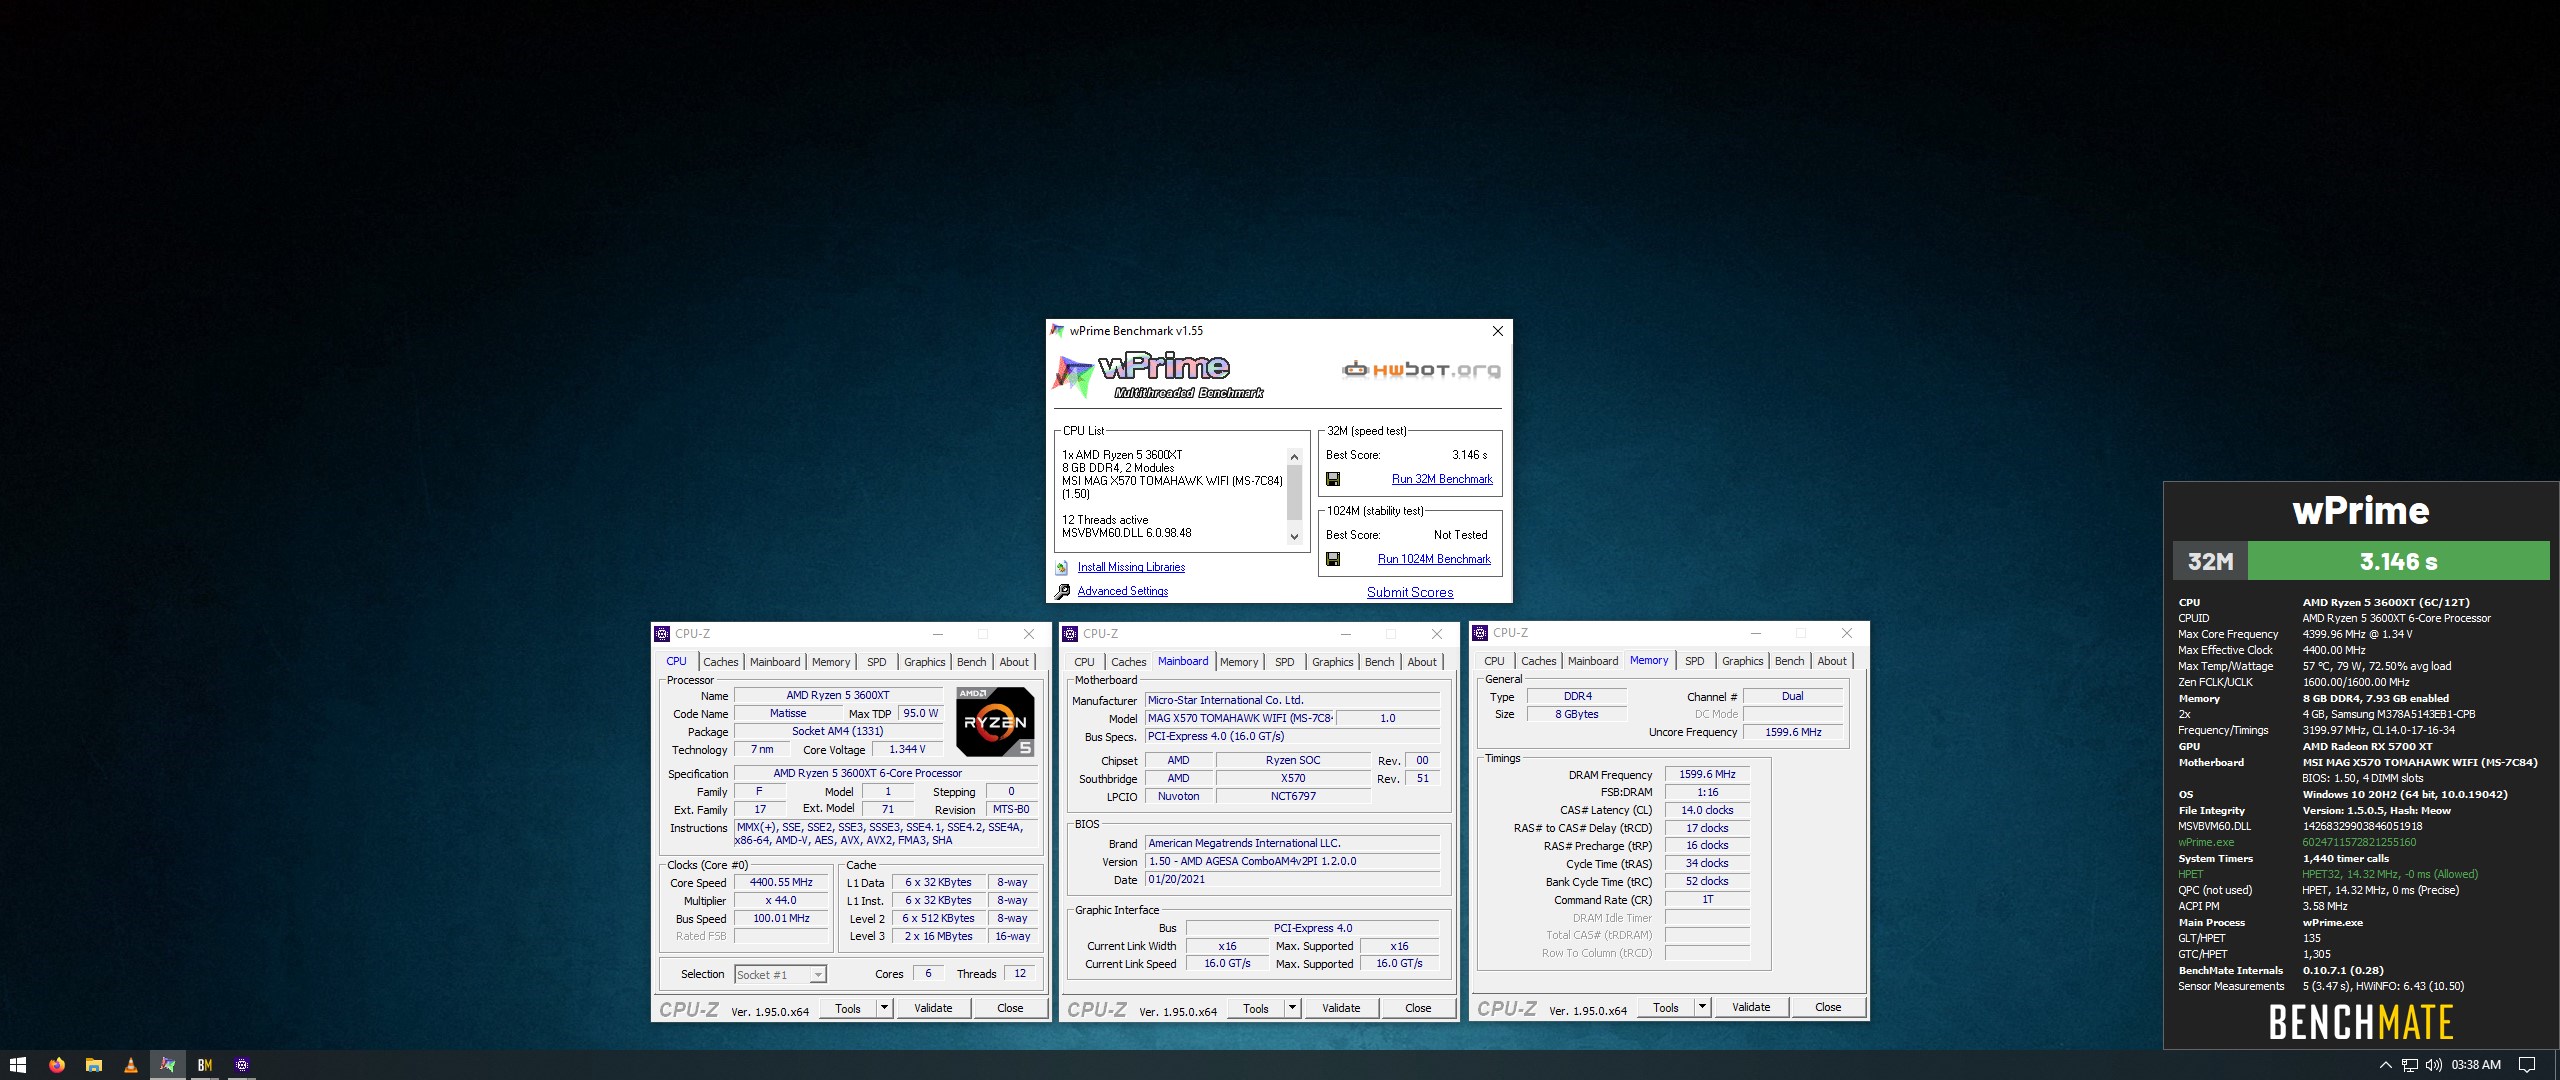This screenshot has width=2560, height=1080.
Task: Open CPU tab in CPU-Z Memory window
Action: pyautogui.click(x=1494, y=661)
